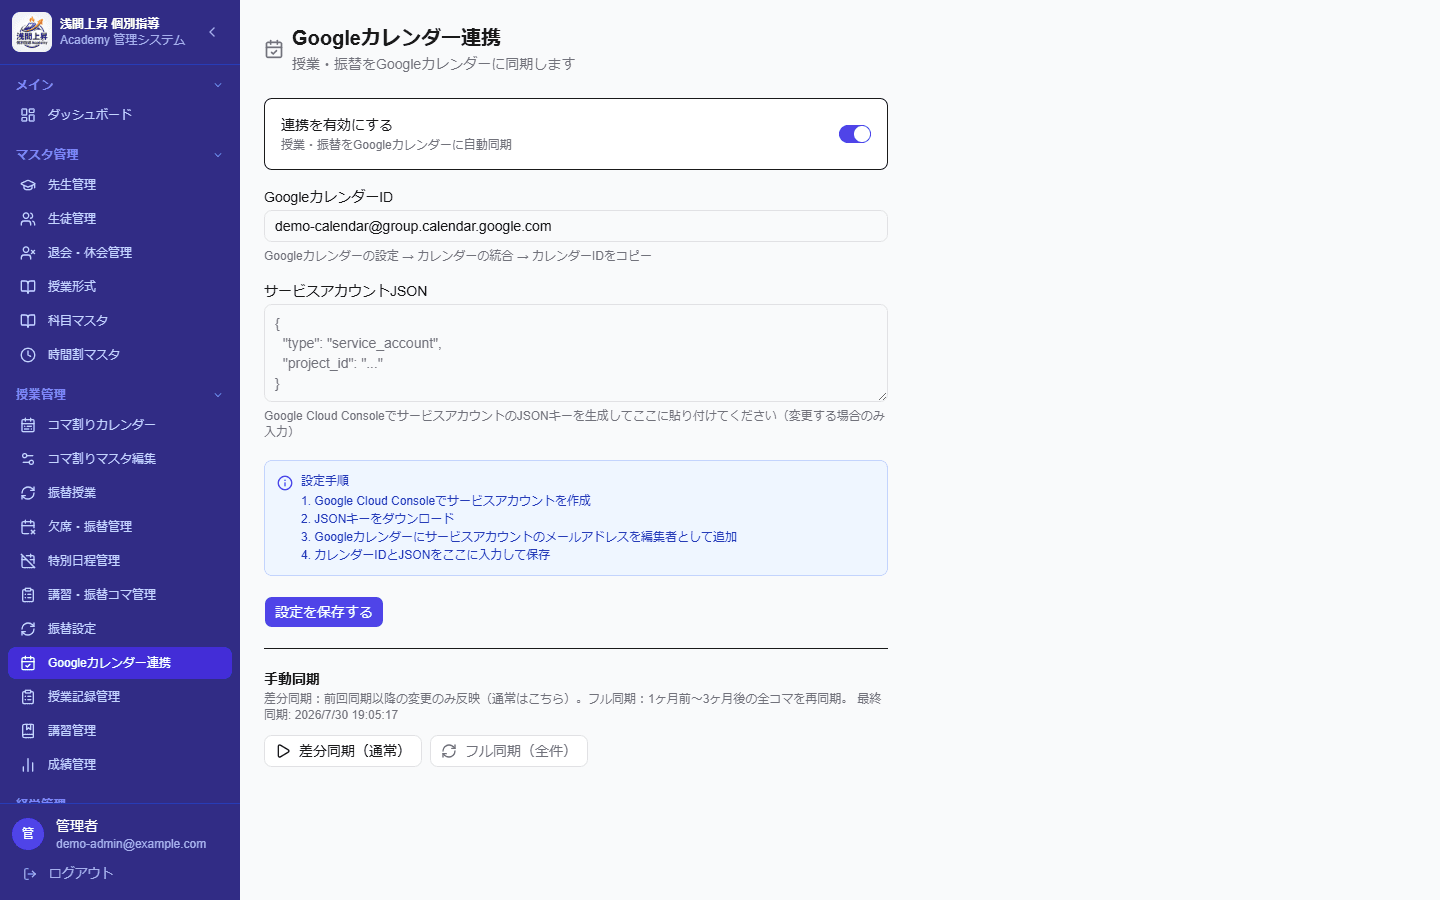Click the コマ割りマスタ編集 sliders icon
Viewport: 1440px width, 900px height.
(x=28, y=459)
